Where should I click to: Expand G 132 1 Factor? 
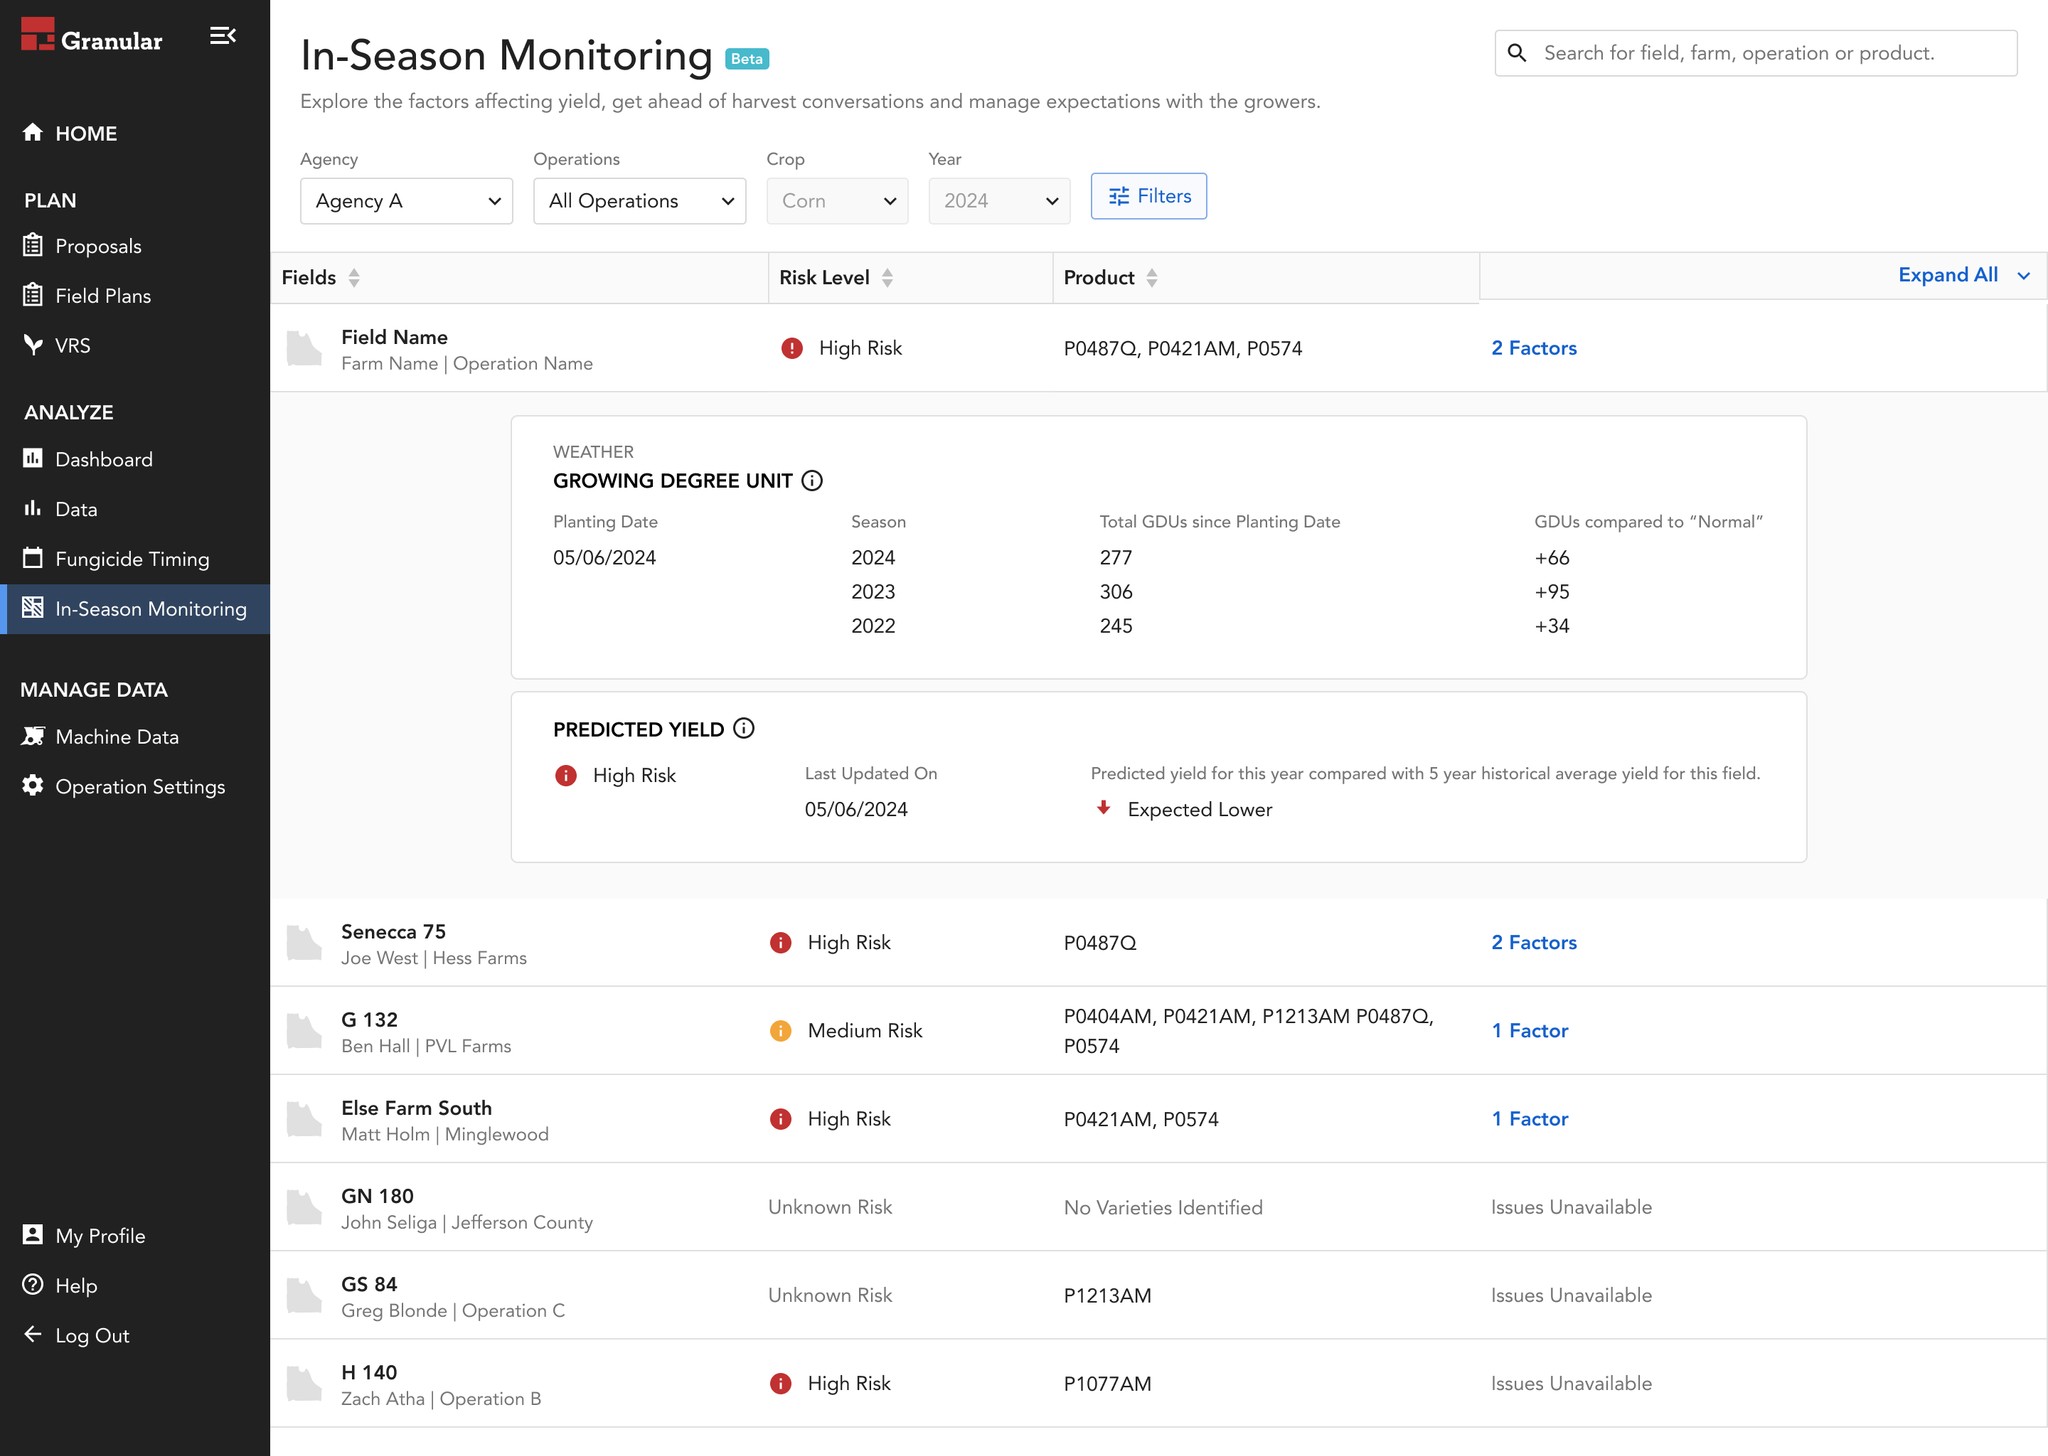point(1530,1031)
